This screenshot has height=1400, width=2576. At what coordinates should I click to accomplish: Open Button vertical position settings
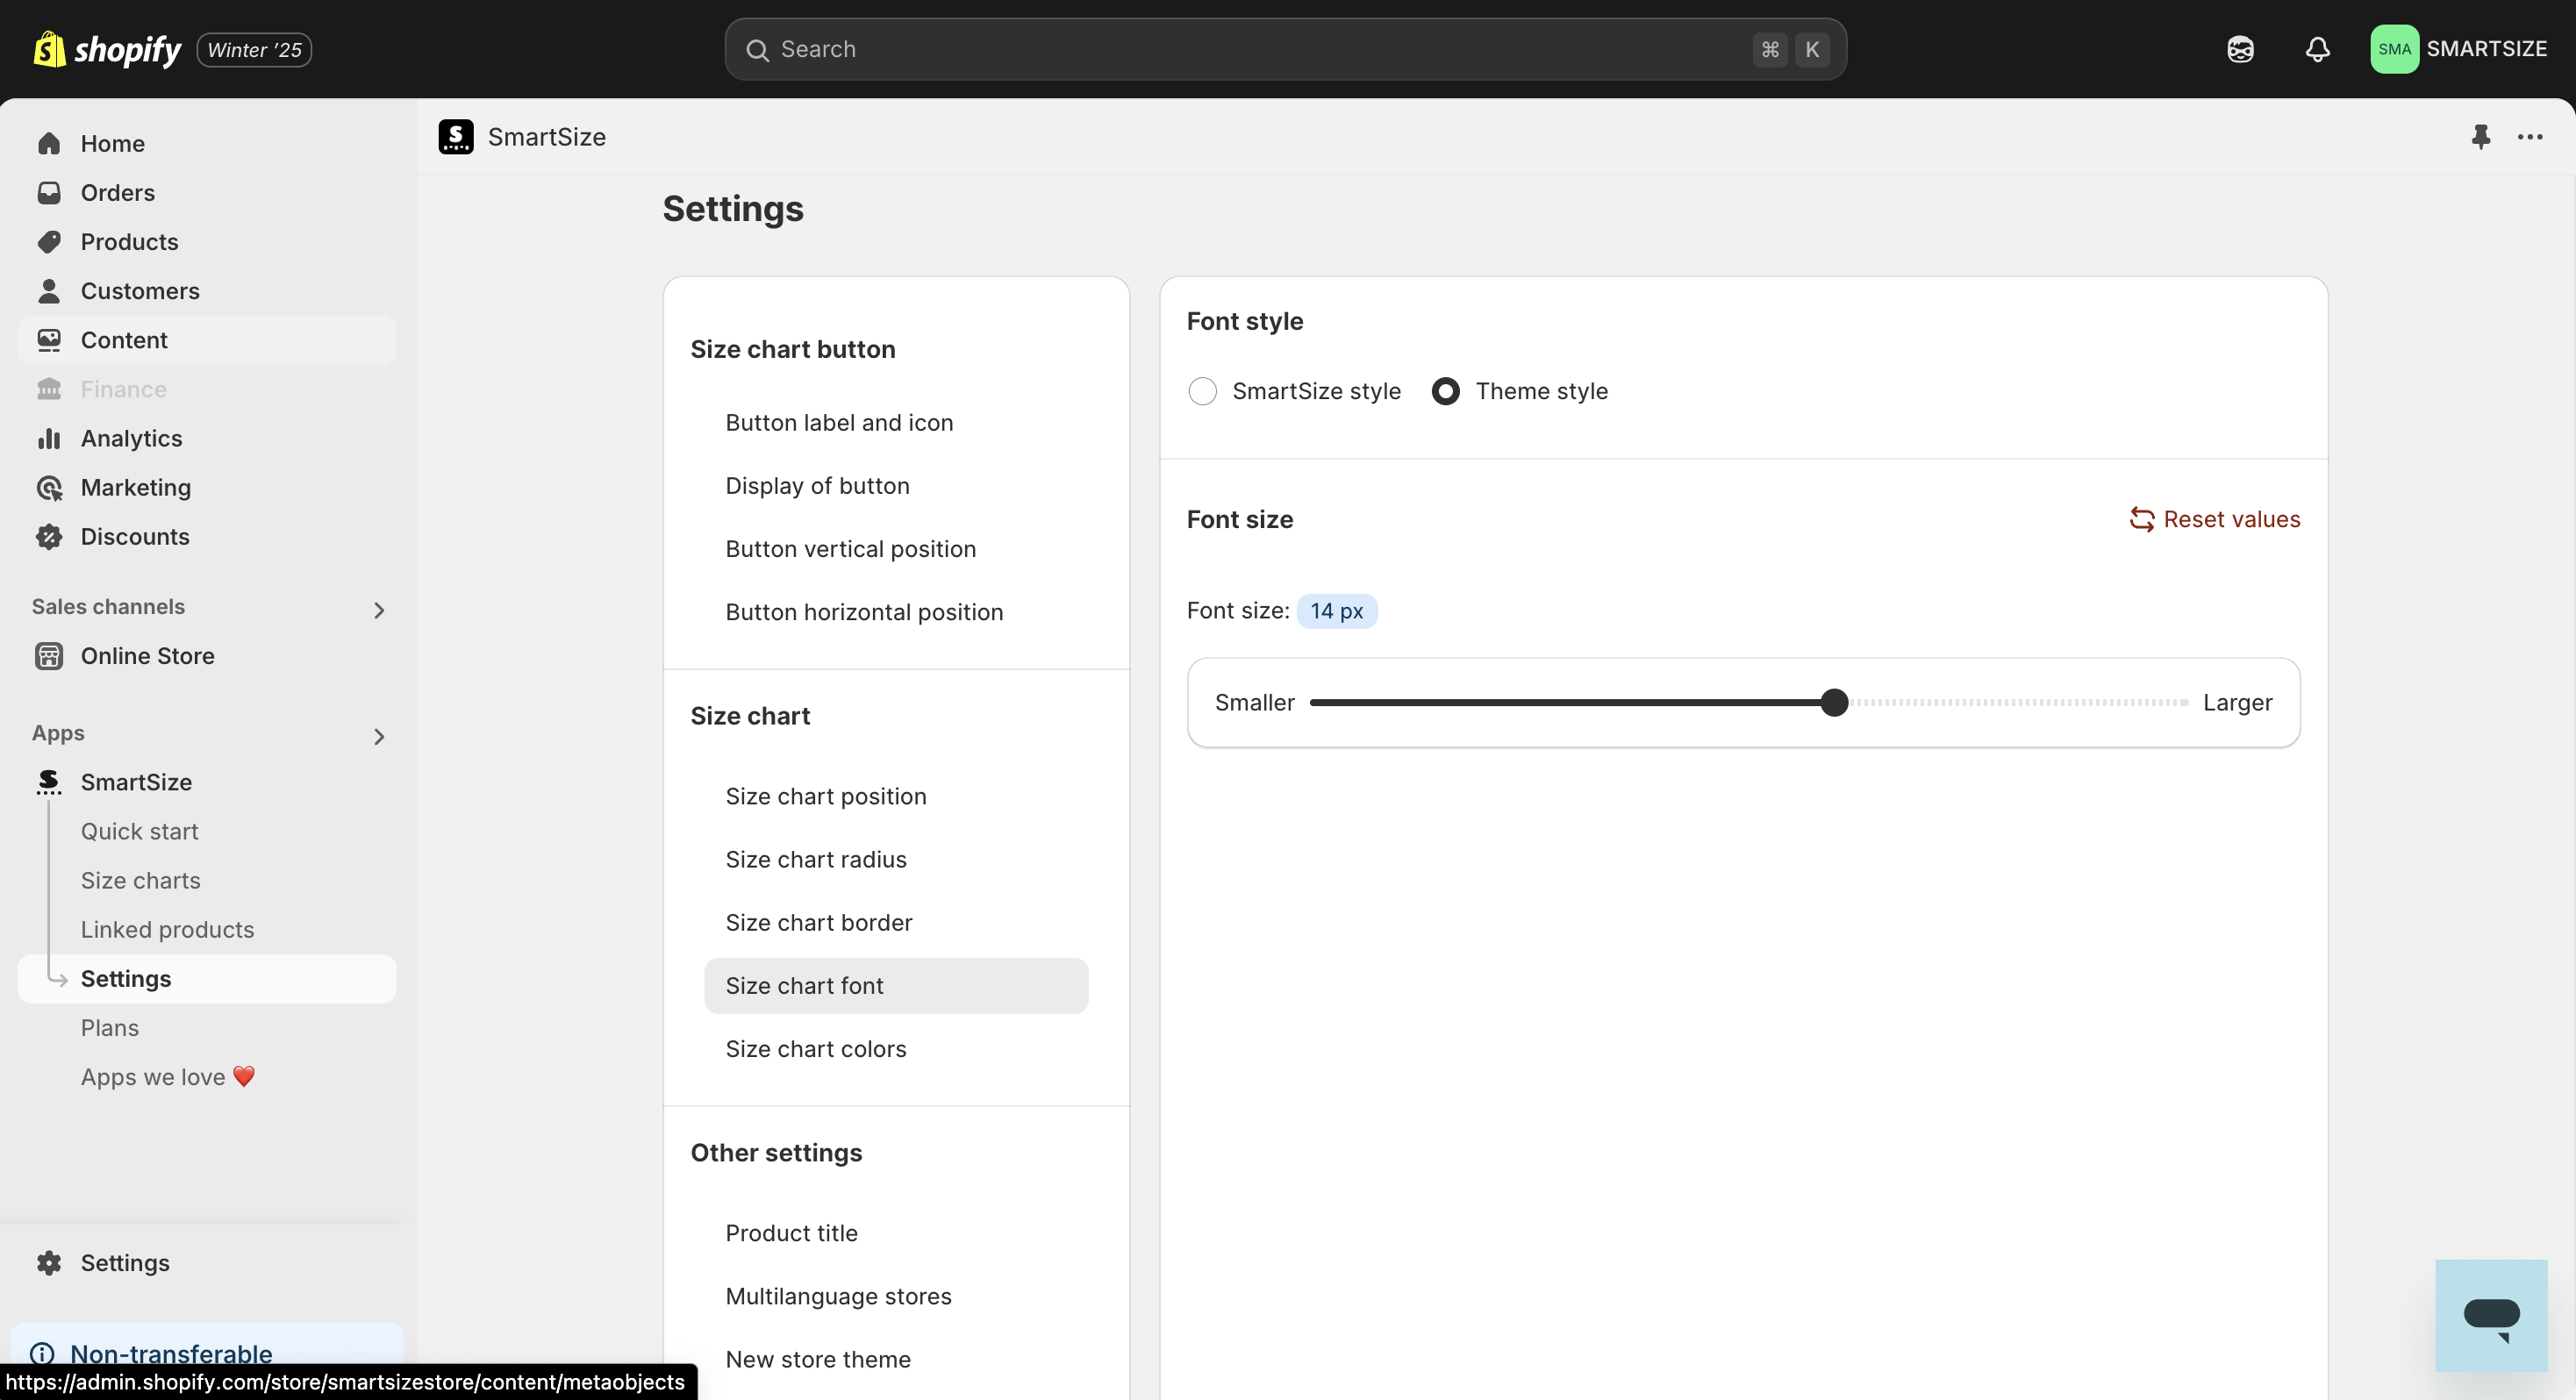click(850, 548)
